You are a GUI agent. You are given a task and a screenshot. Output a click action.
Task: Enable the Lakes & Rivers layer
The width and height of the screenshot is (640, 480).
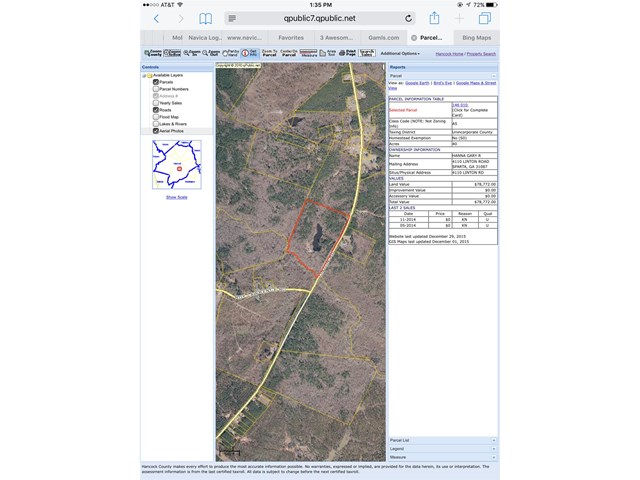click(156, 124)
